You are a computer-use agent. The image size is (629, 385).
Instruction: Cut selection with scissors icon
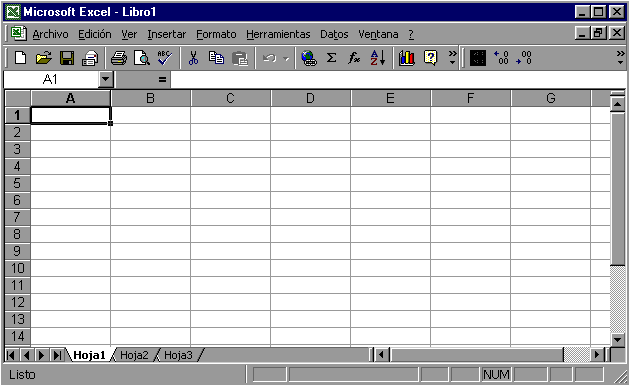point(193,58)
